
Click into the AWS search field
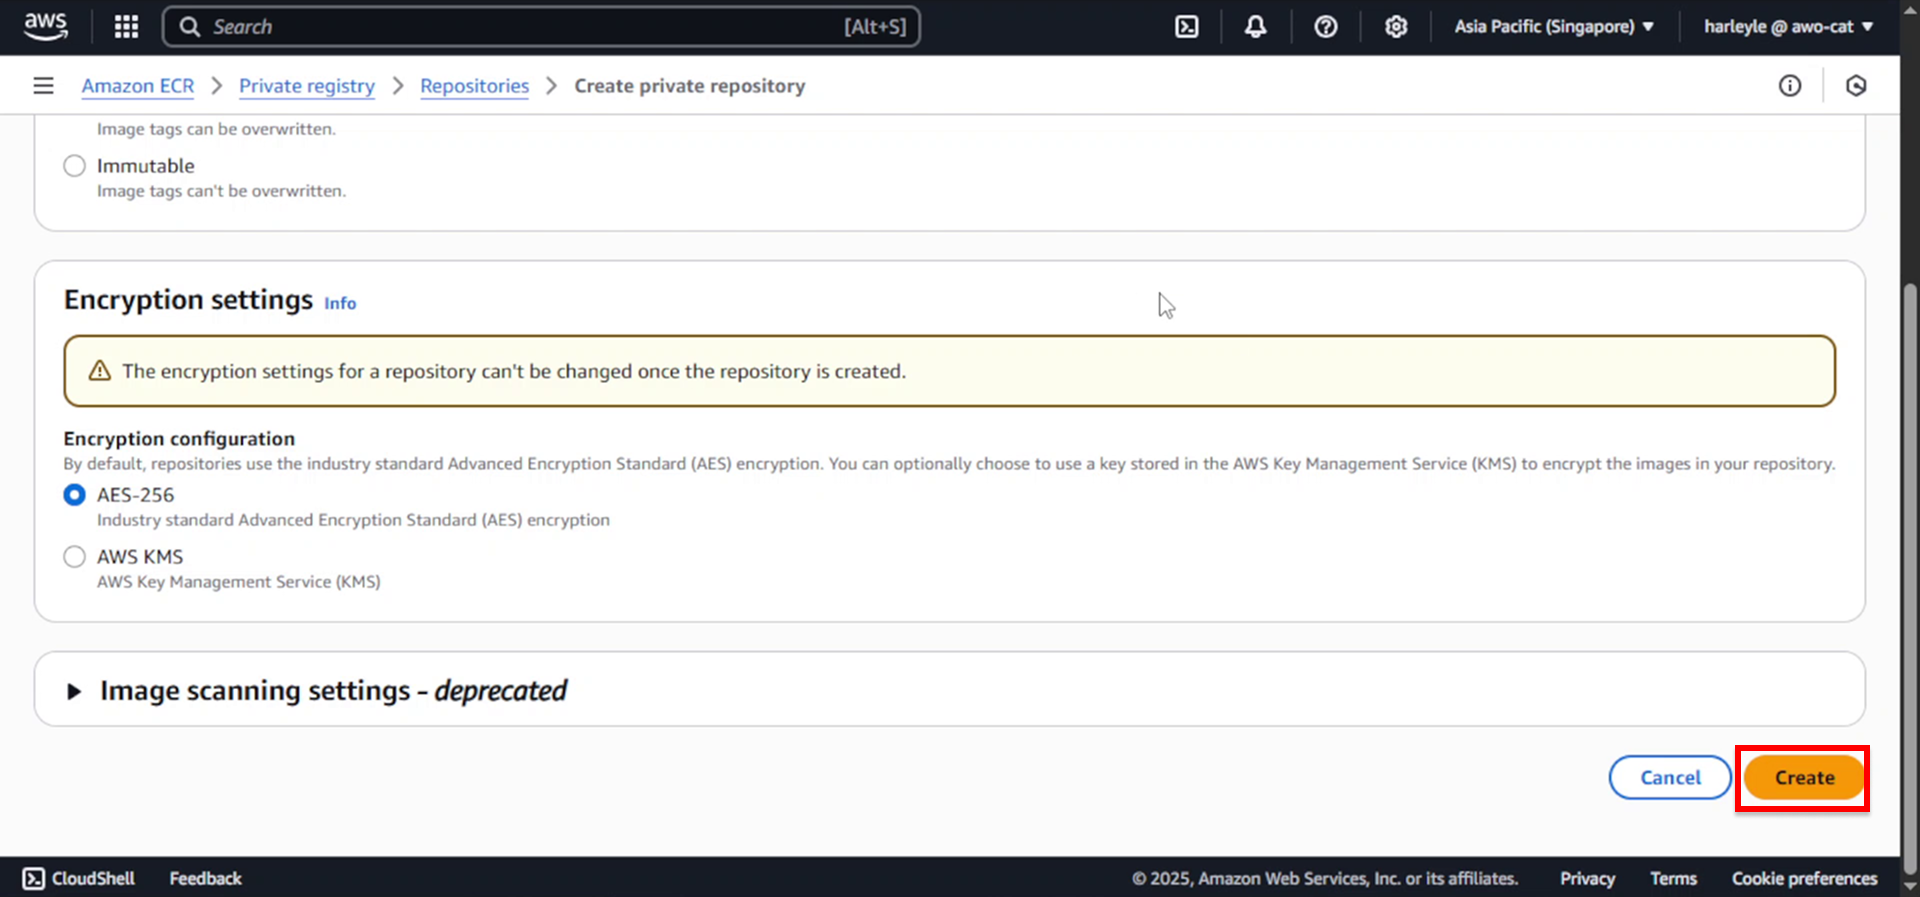click(541, 27)
